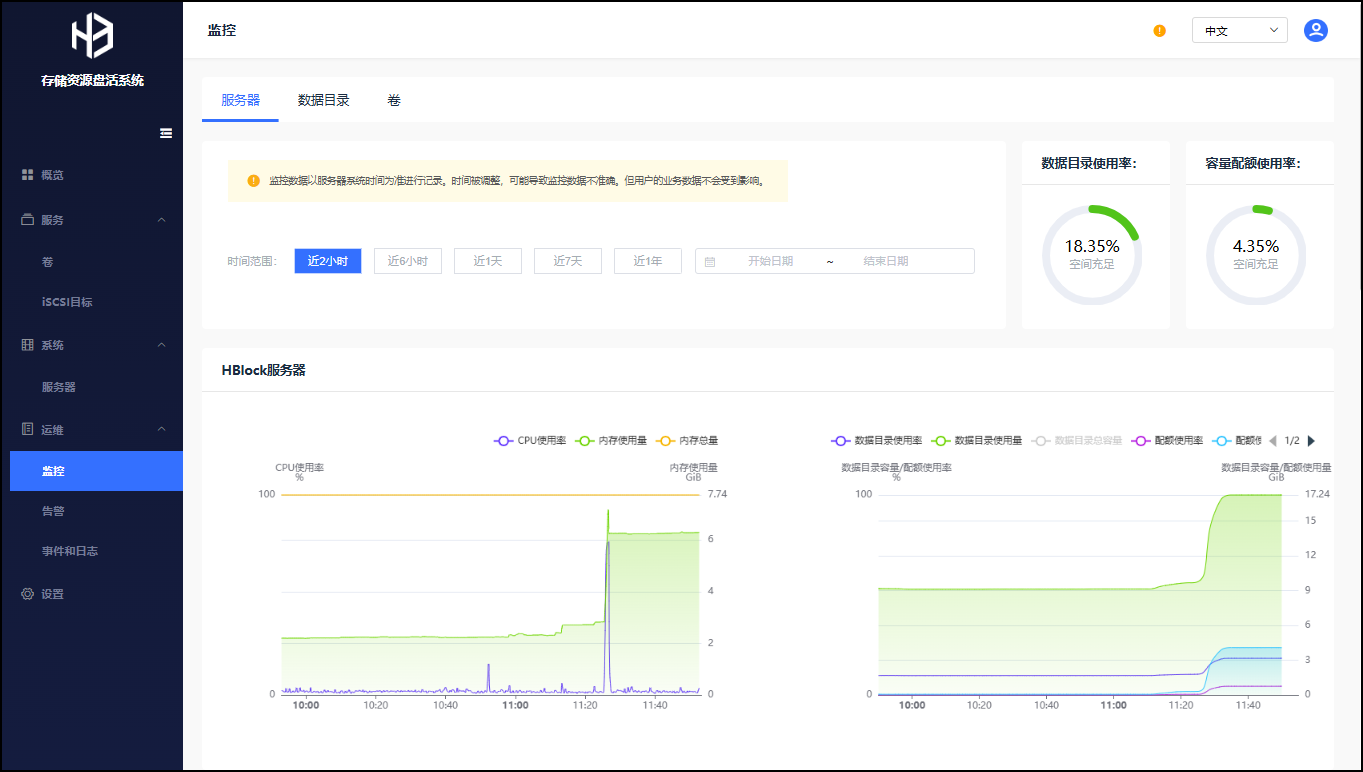Screen dimensions: 1363x772
Task: Click the 开始日期 start date field
Action: (770, 261)
